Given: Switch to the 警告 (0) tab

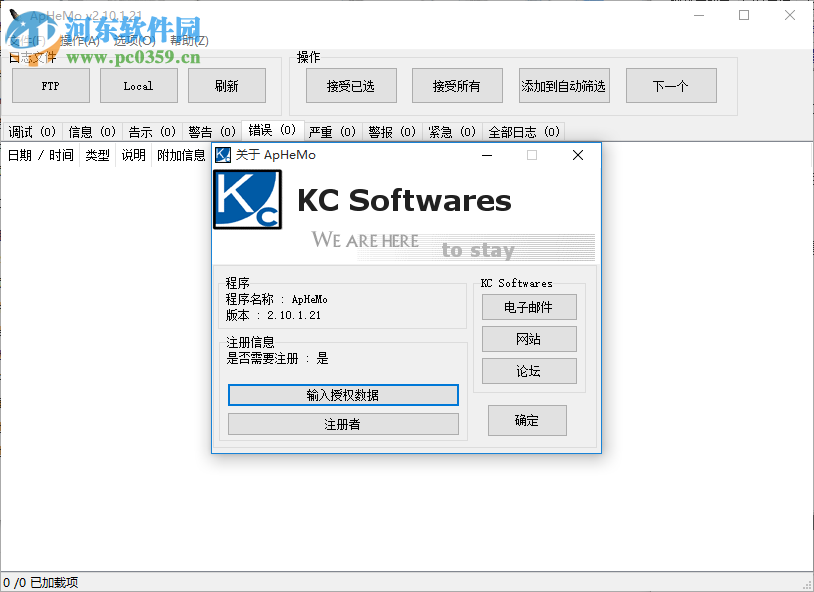Looking at the screenshot, I should [212, 132].
